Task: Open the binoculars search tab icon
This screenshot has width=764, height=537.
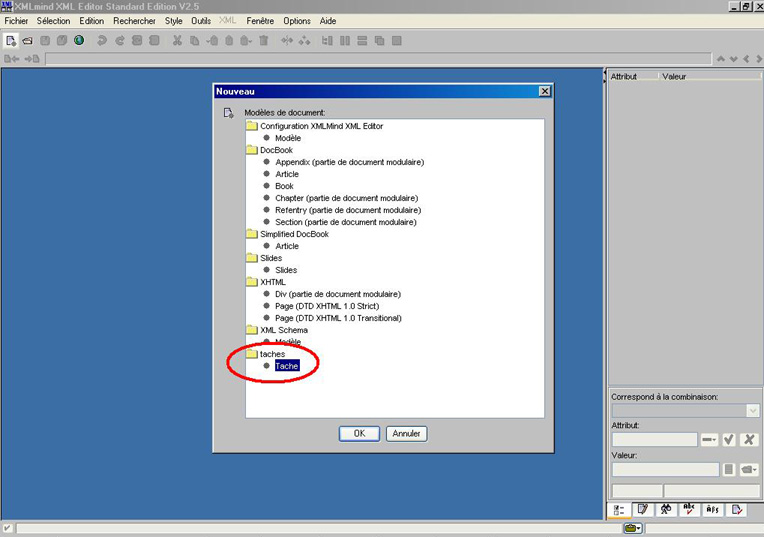Action: coord(666,510)
